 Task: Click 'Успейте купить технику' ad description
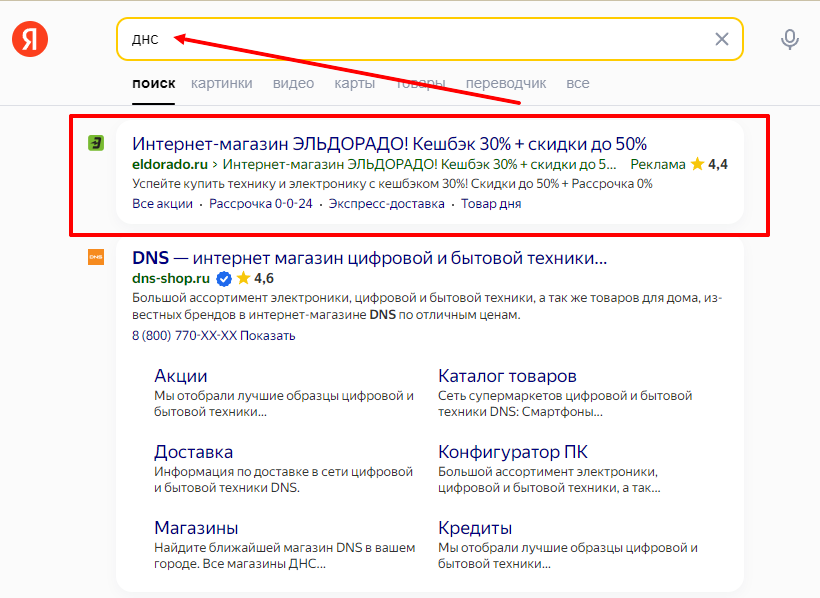click(x=392, y=184)
